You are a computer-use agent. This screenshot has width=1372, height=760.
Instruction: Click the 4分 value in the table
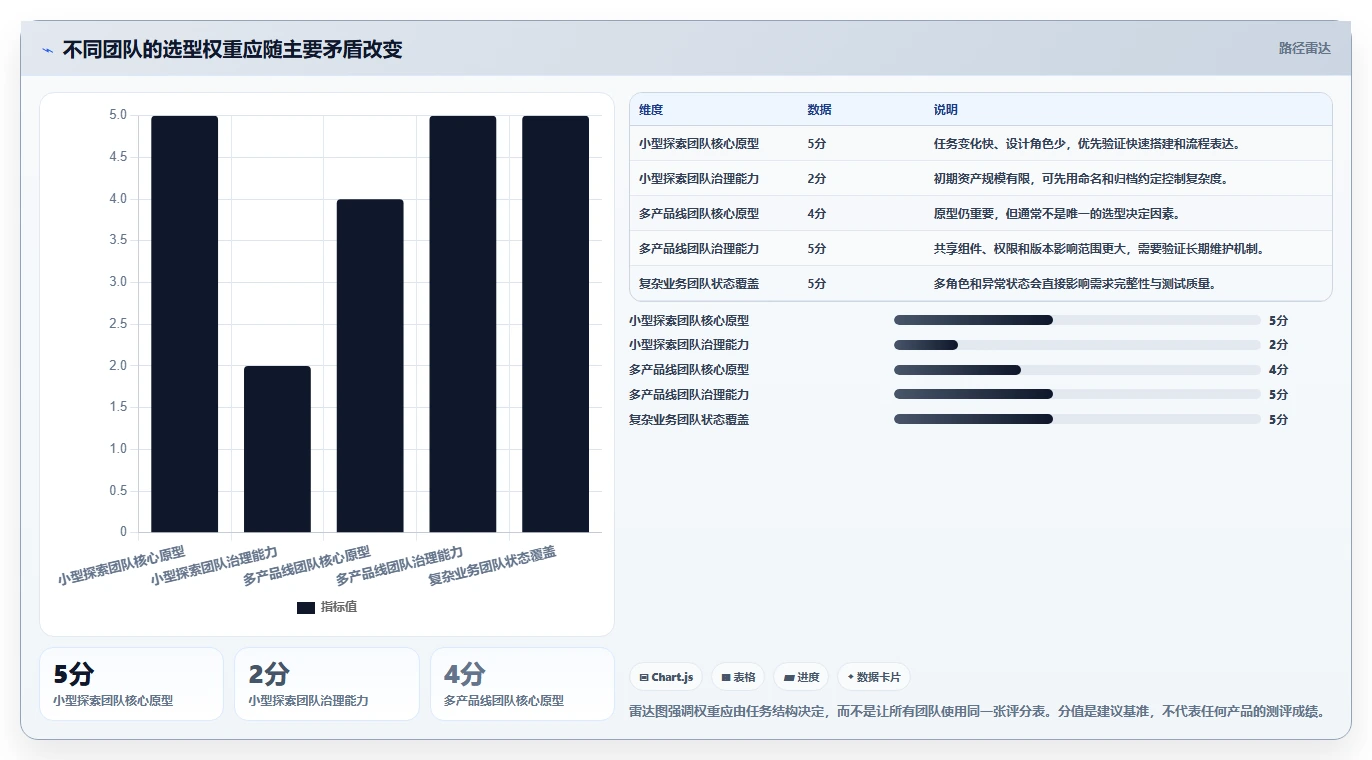817,213
